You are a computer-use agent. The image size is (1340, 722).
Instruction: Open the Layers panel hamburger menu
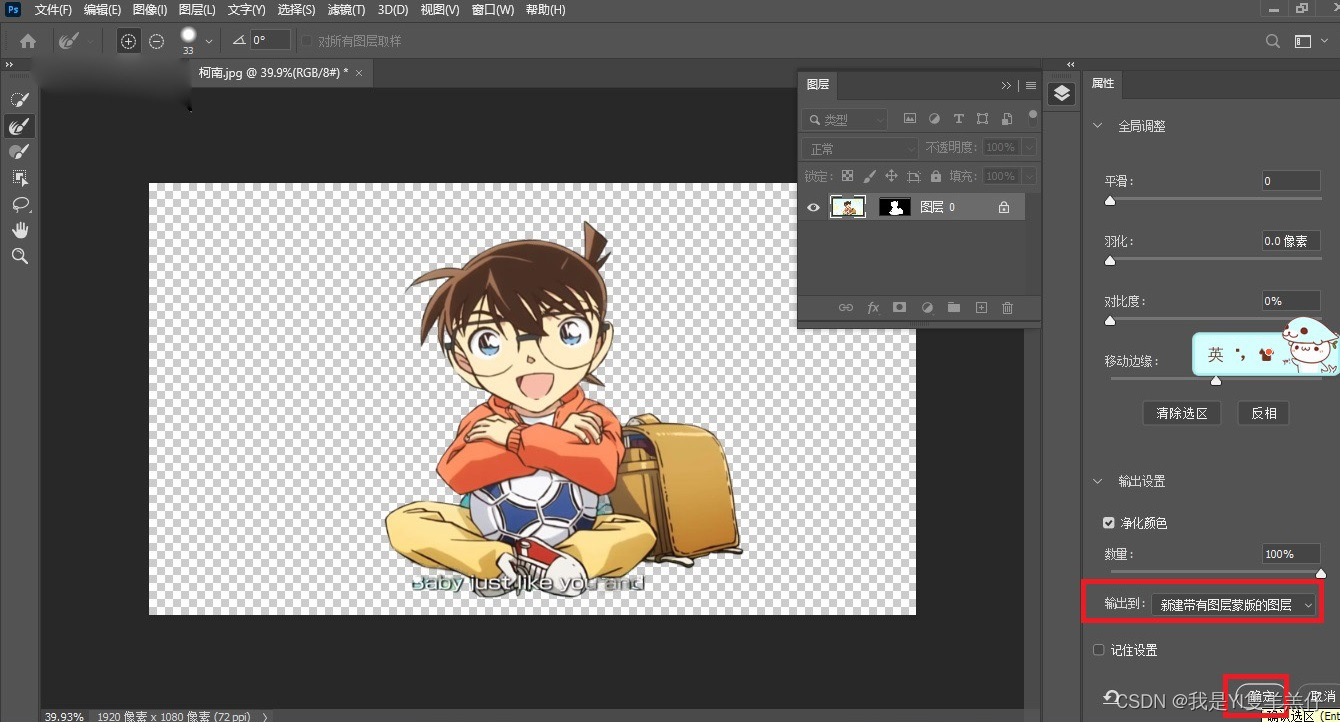coord(1030,86)
